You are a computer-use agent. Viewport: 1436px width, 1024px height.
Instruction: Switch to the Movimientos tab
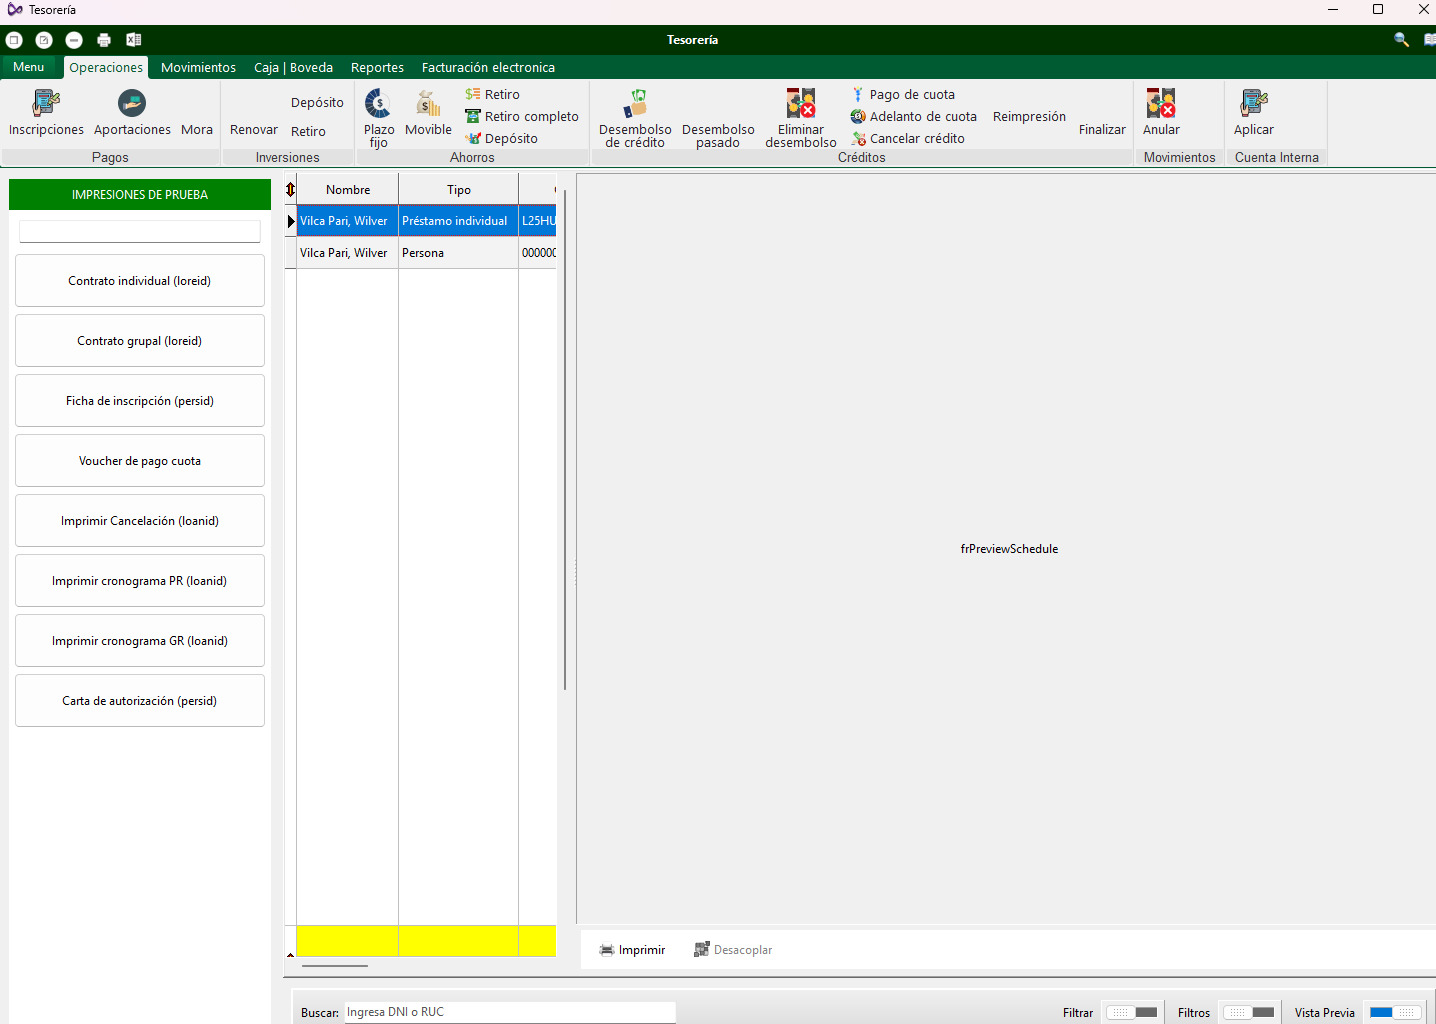click(x=198, y=68)
